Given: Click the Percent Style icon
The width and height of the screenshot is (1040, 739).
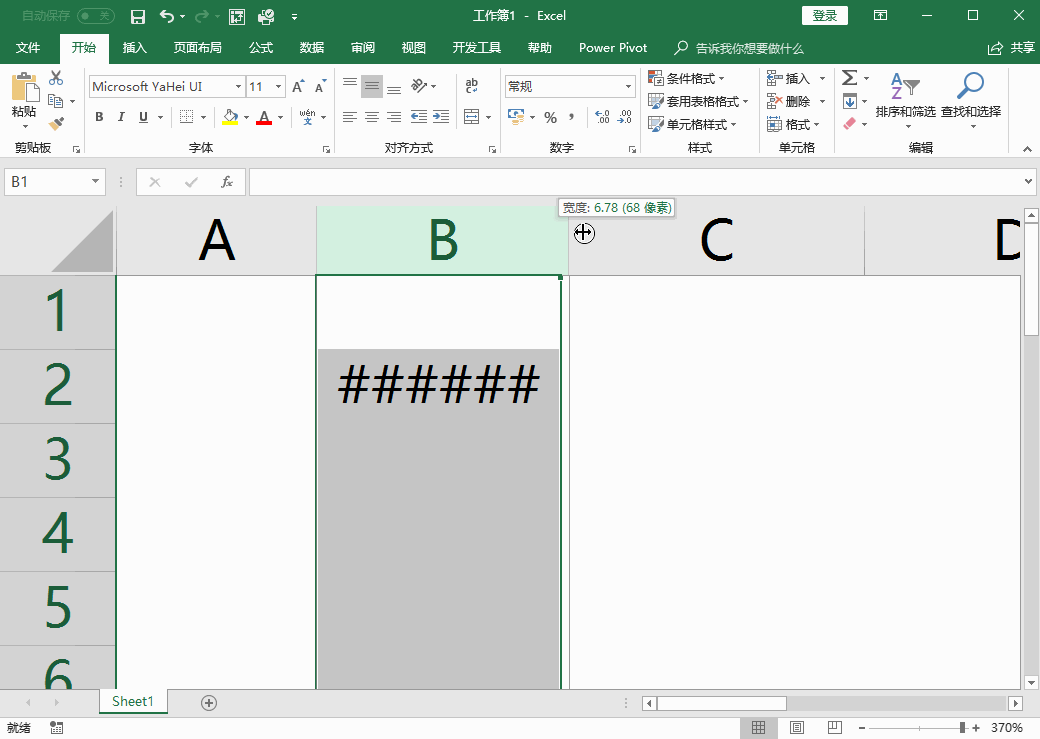Looking at the screenshot, I should tap(550, 117).
